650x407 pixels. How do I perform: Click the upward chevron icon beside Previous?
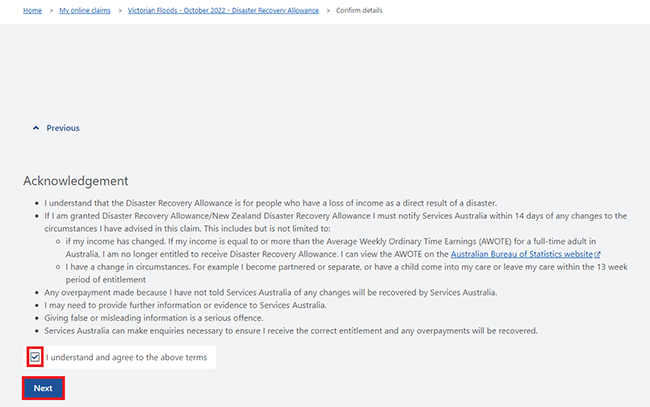(x=36, y=128)
